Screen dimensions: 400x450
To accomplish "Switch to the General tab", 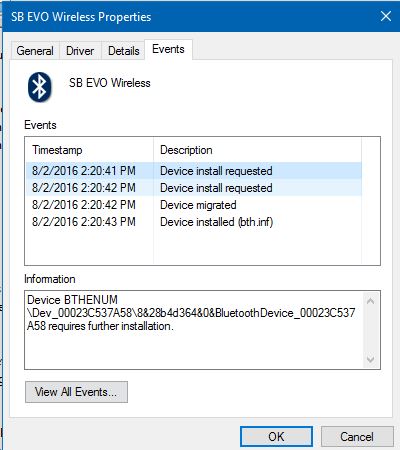I will 35,51.
